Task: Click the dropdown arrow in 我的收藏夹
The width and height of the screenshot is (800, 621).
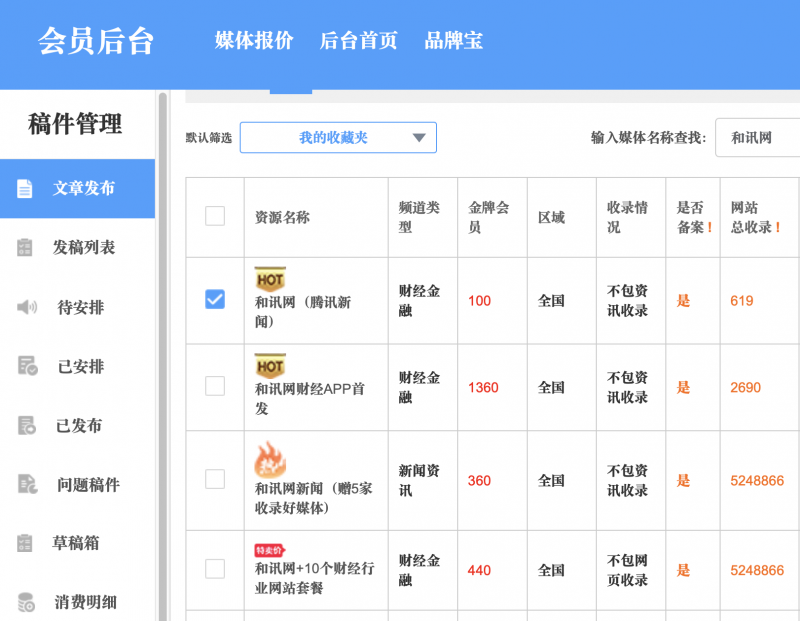Action: point(419,138)
